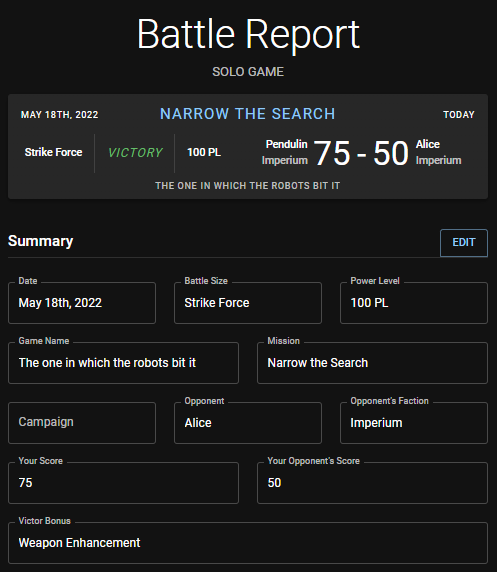Click the EDIT button in Summary
The image size is (497, 572).
tap(463, 243)
